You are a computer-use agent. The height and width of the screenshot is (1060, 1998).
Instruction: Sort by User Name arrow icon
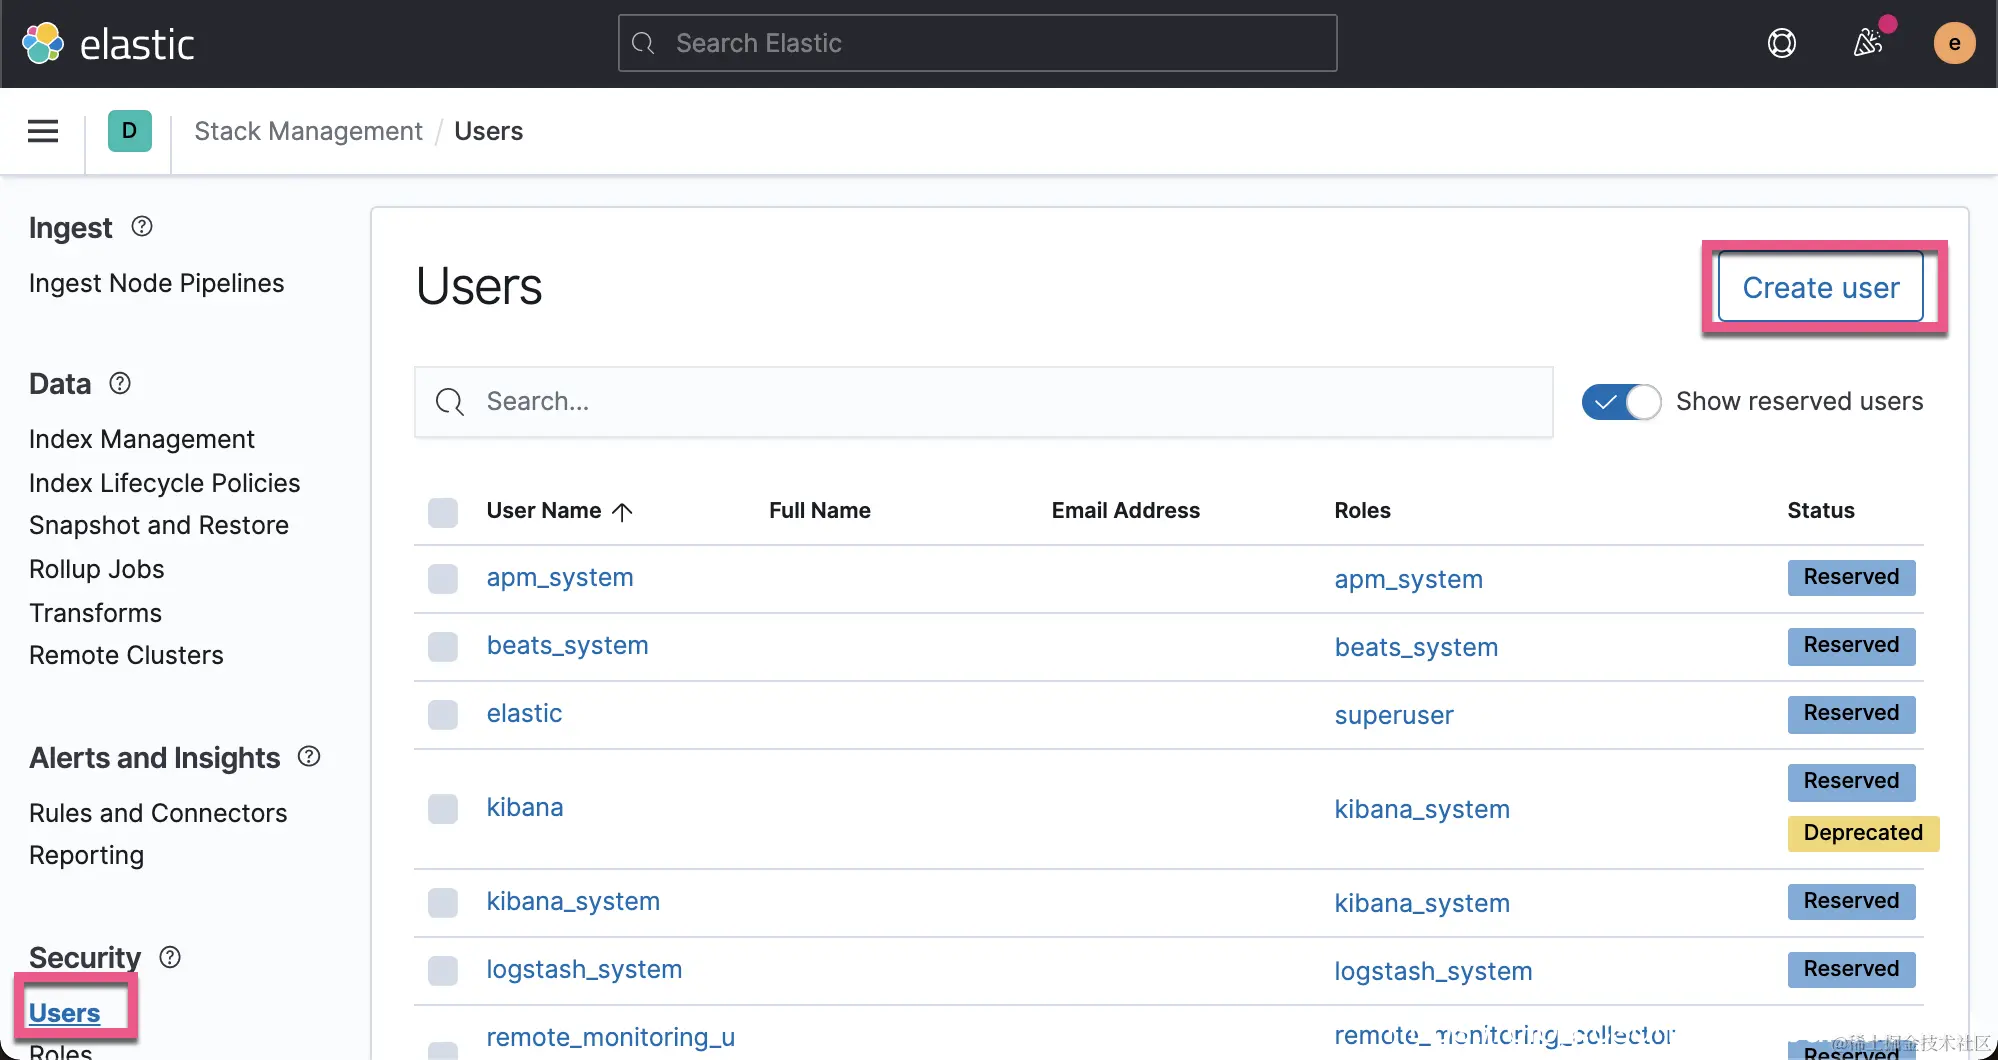point(622,512)
